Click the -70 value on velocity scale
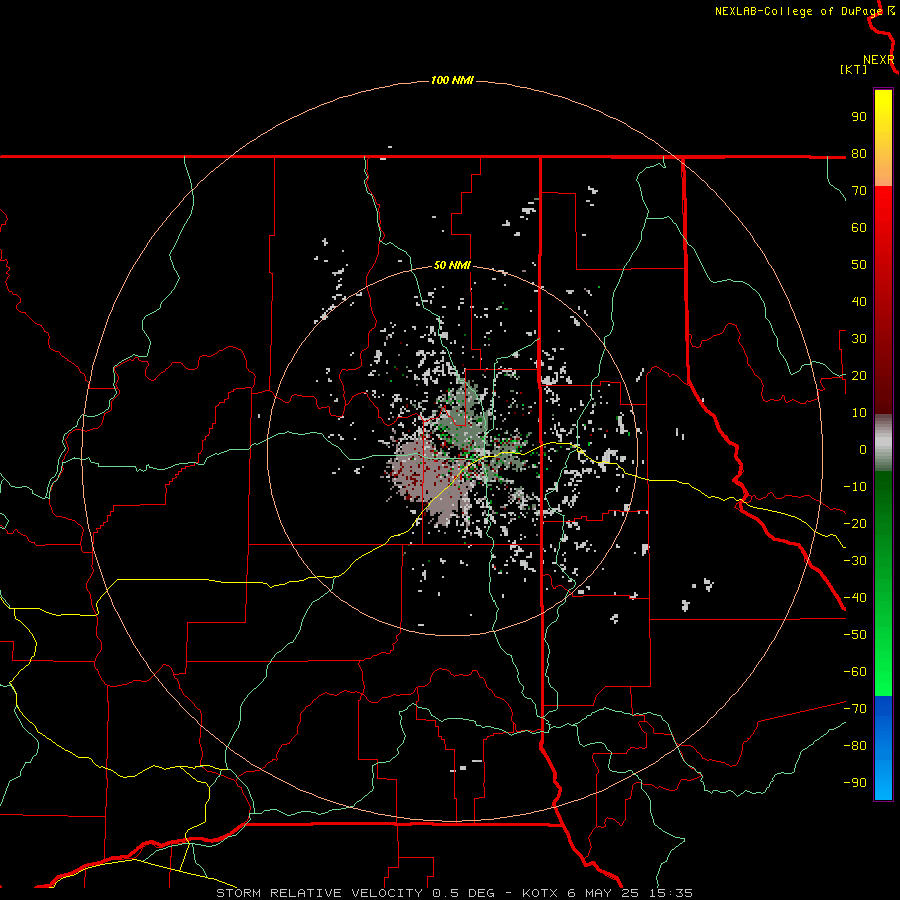 pyautogui.click(x=855, y=709)
